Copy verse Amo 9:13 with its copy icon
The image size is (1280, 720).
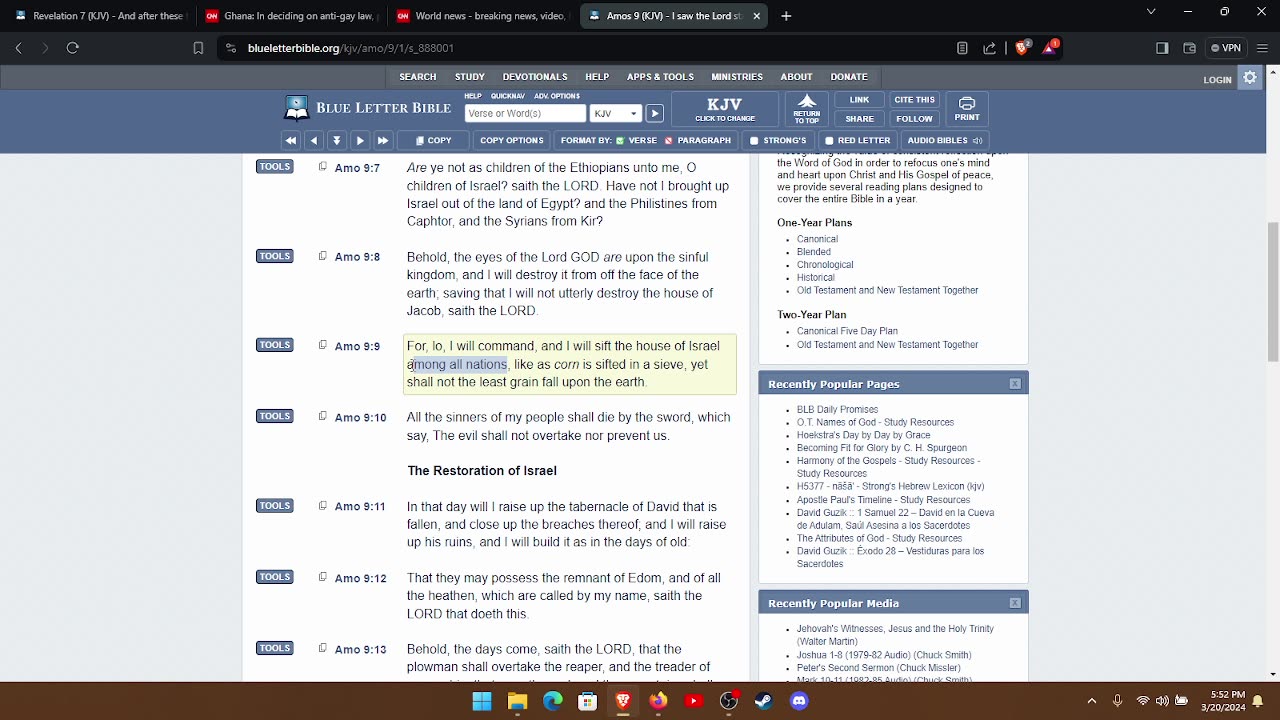pos(322,648)
